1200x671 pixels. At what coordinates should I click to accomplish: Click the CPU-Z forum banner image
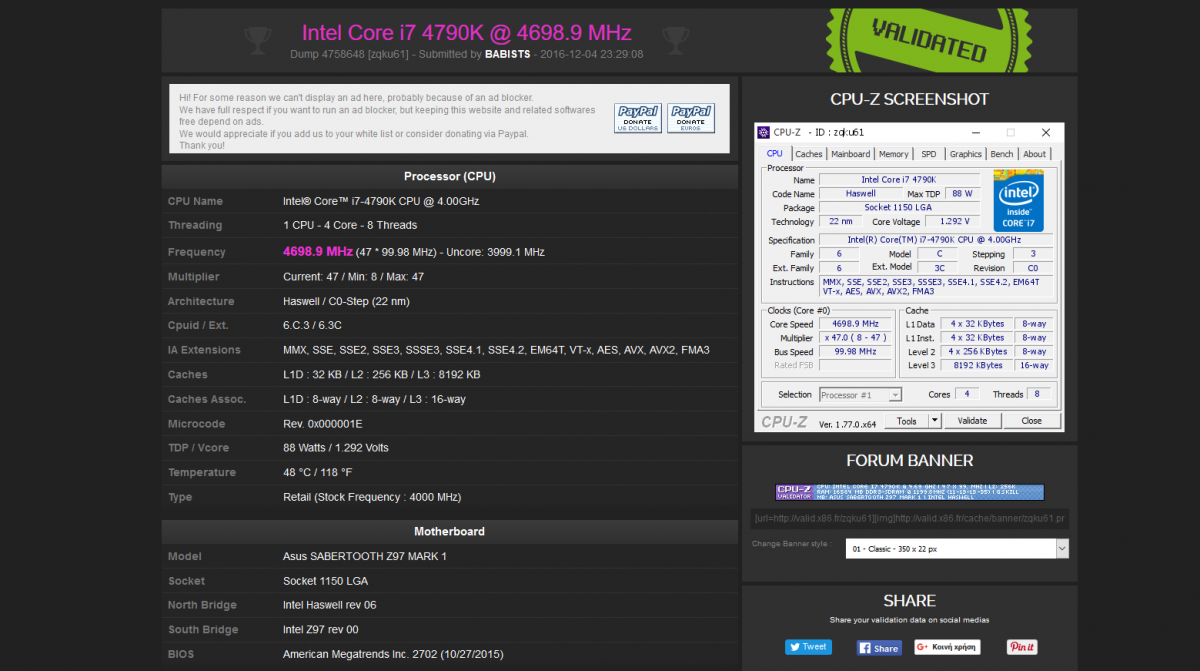pyautogui.click(x=910, y=492)
